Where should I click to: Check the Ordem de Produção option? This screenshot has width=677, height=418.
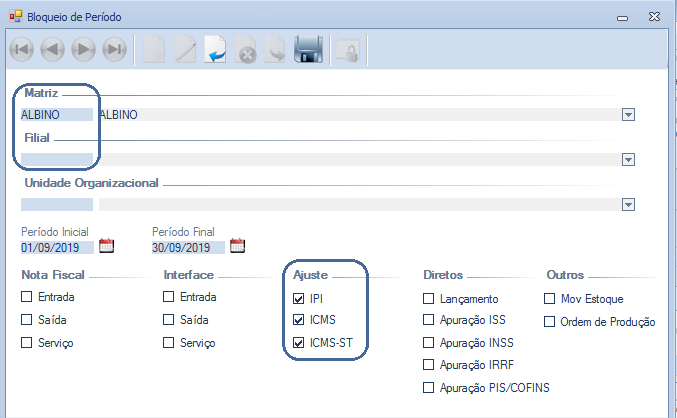point(550,322)
